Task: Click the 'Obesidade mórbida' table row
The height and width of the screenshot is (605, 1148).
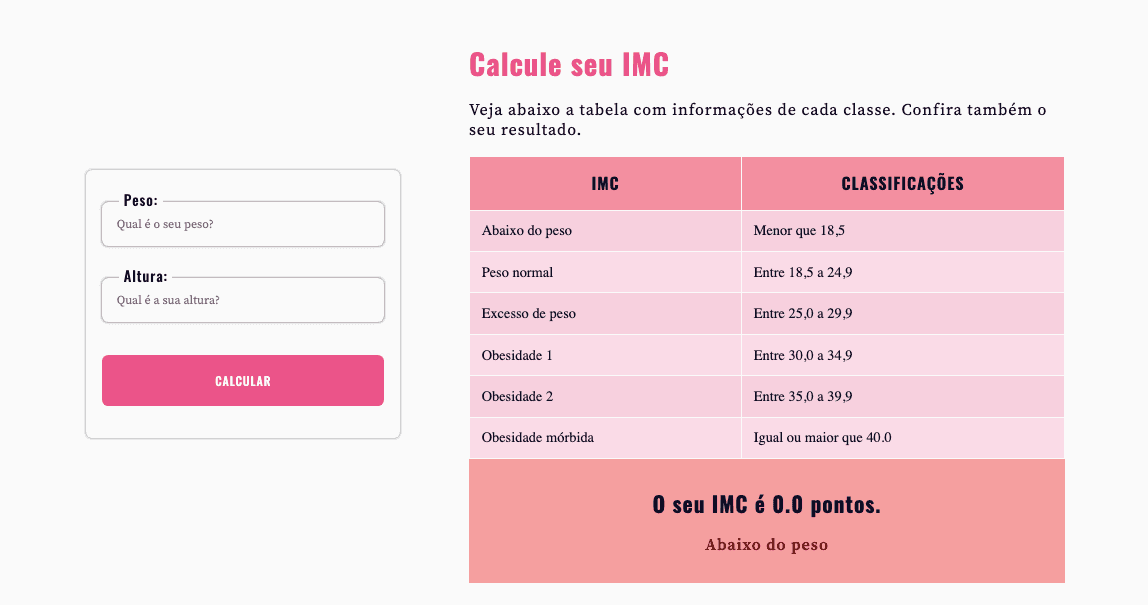Action: tap(538, 437)
